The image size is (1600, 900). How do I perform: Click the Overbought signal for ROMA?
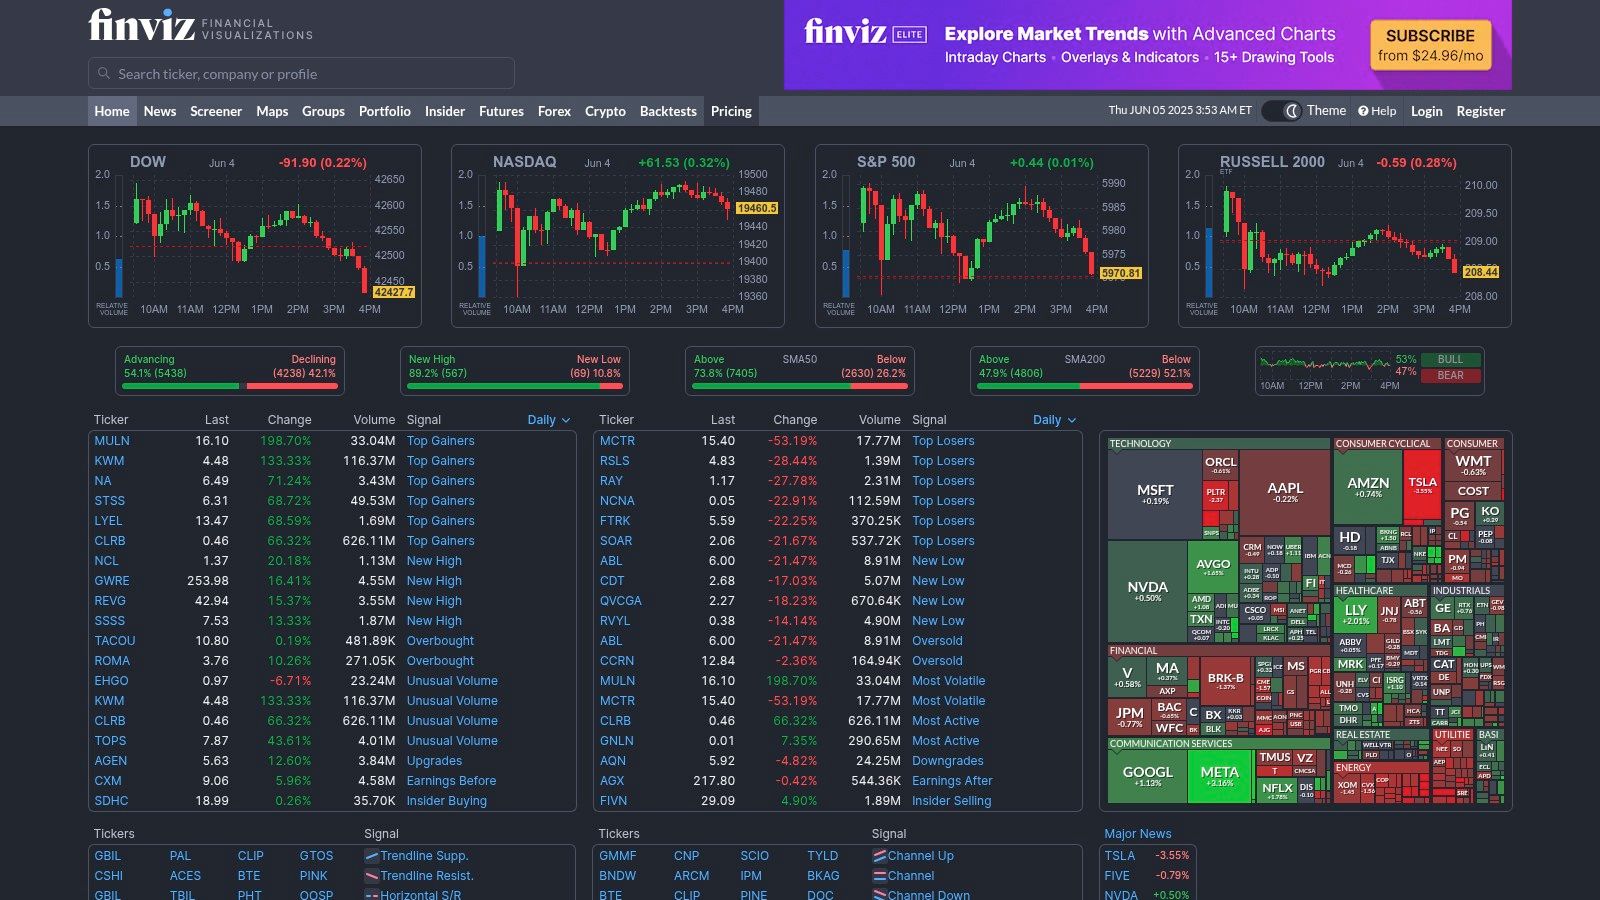440,661
